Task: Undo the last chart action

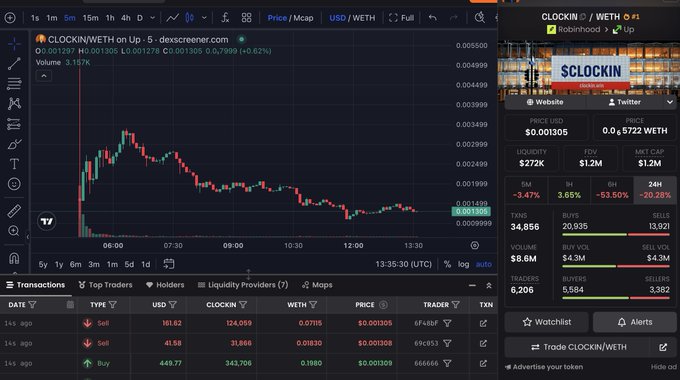Action: click(433, 18)
